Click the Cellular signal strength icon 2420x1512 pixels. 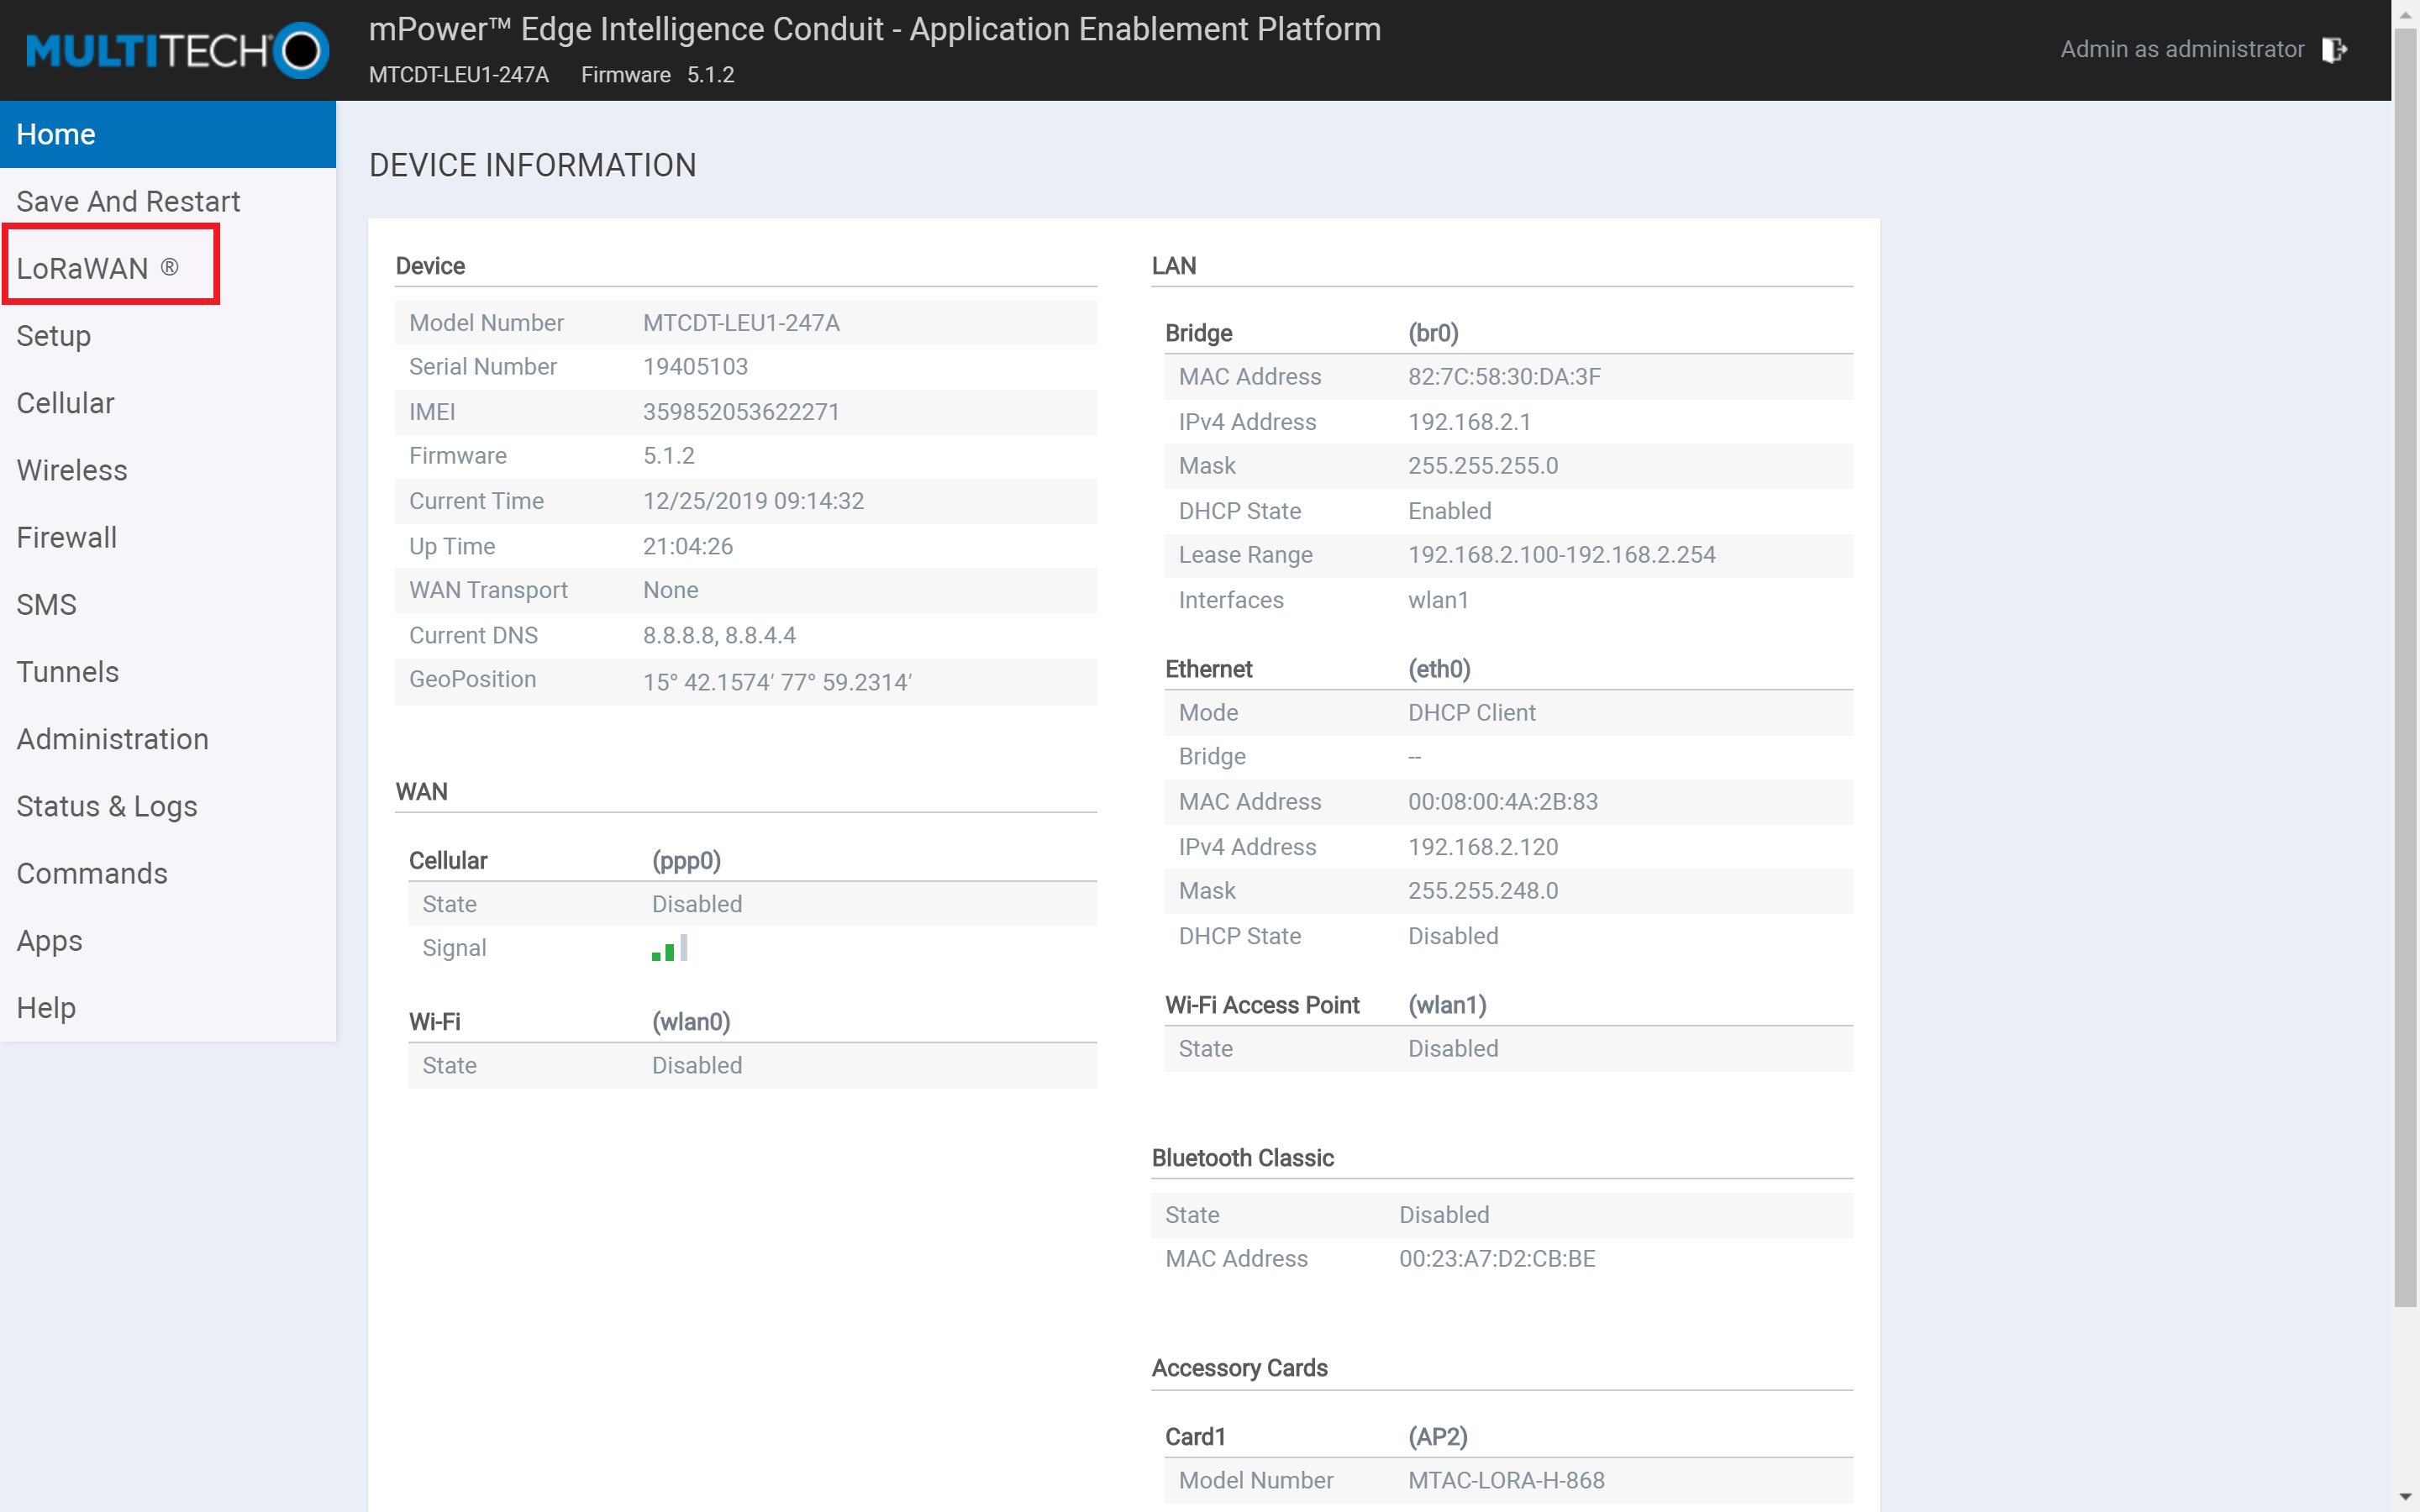click(667, 948)
